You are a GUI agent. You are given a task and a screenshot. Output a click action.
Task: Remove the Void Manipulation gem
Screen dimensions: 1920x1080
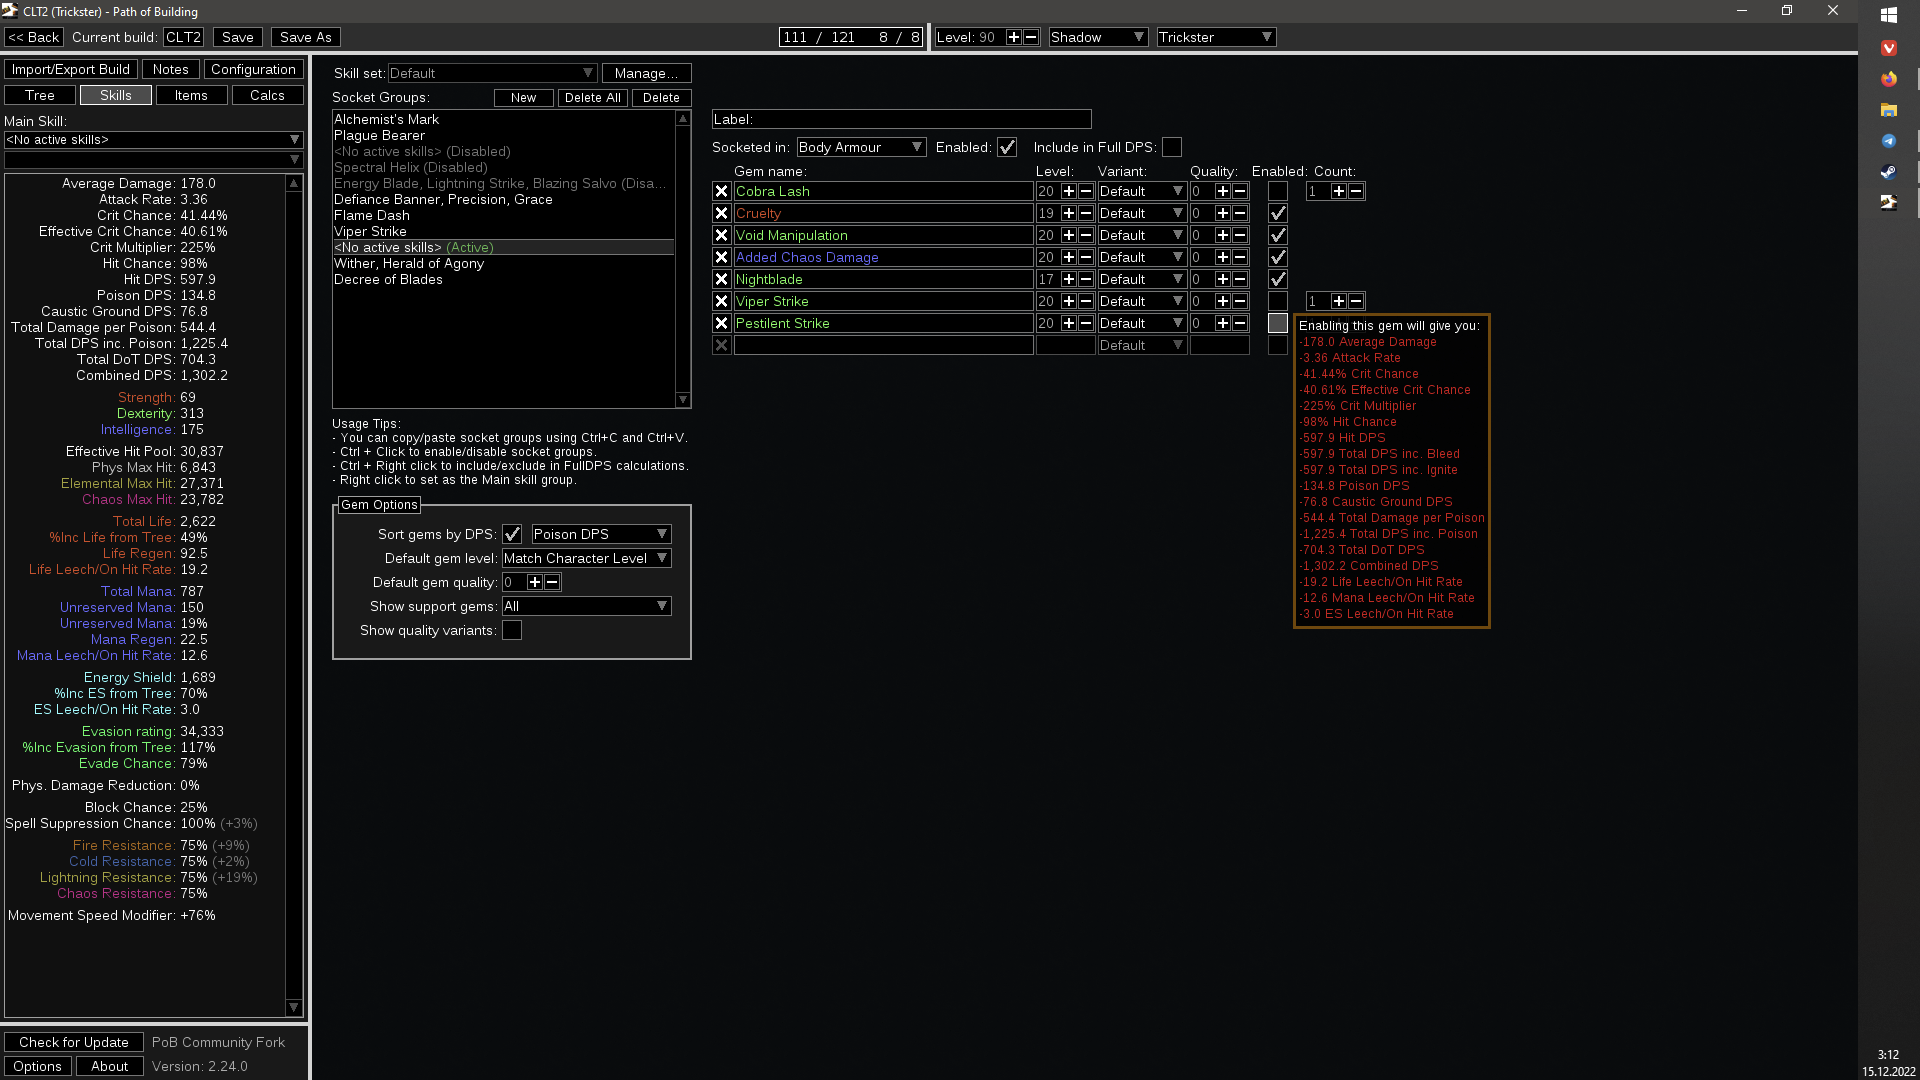click(x=721, y=235)
